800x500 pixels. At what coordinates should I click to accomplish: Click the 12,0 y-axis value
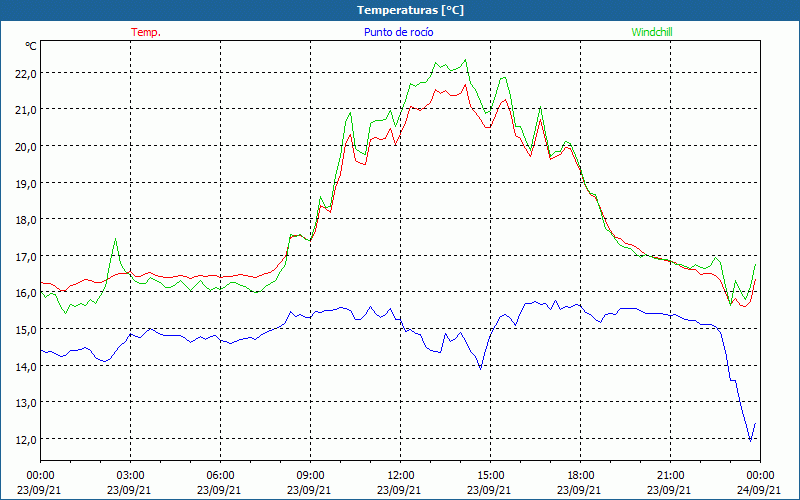[26, 439]
